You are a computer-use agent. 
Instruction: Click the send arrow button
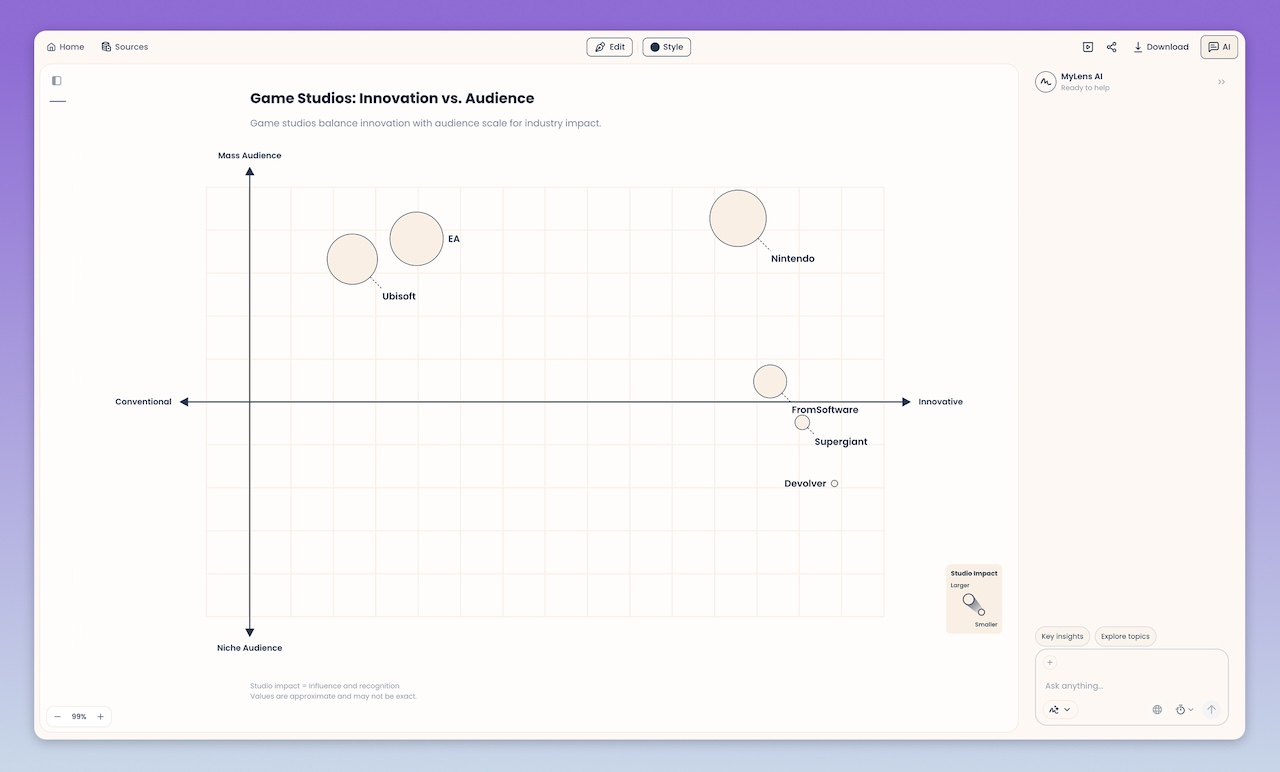pyautogui.click(x=1211, y=709)
